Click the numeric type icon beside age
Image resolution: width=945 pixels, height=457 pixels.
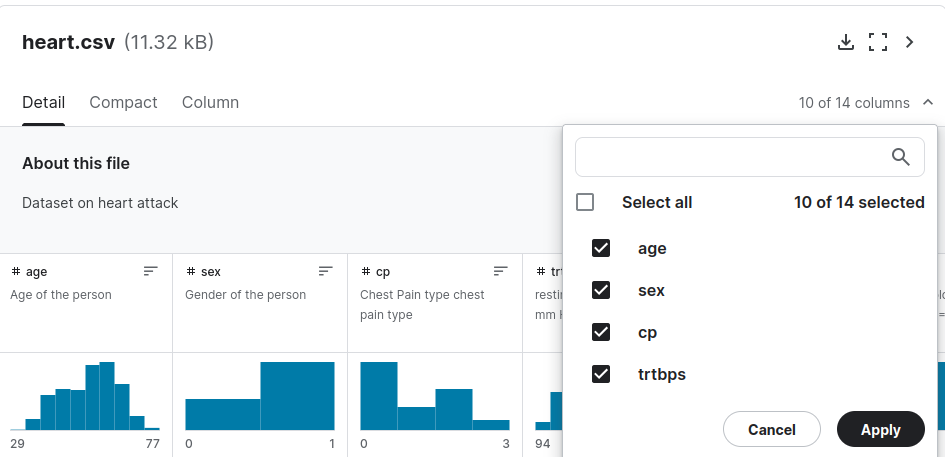click(x=16, y=271)
